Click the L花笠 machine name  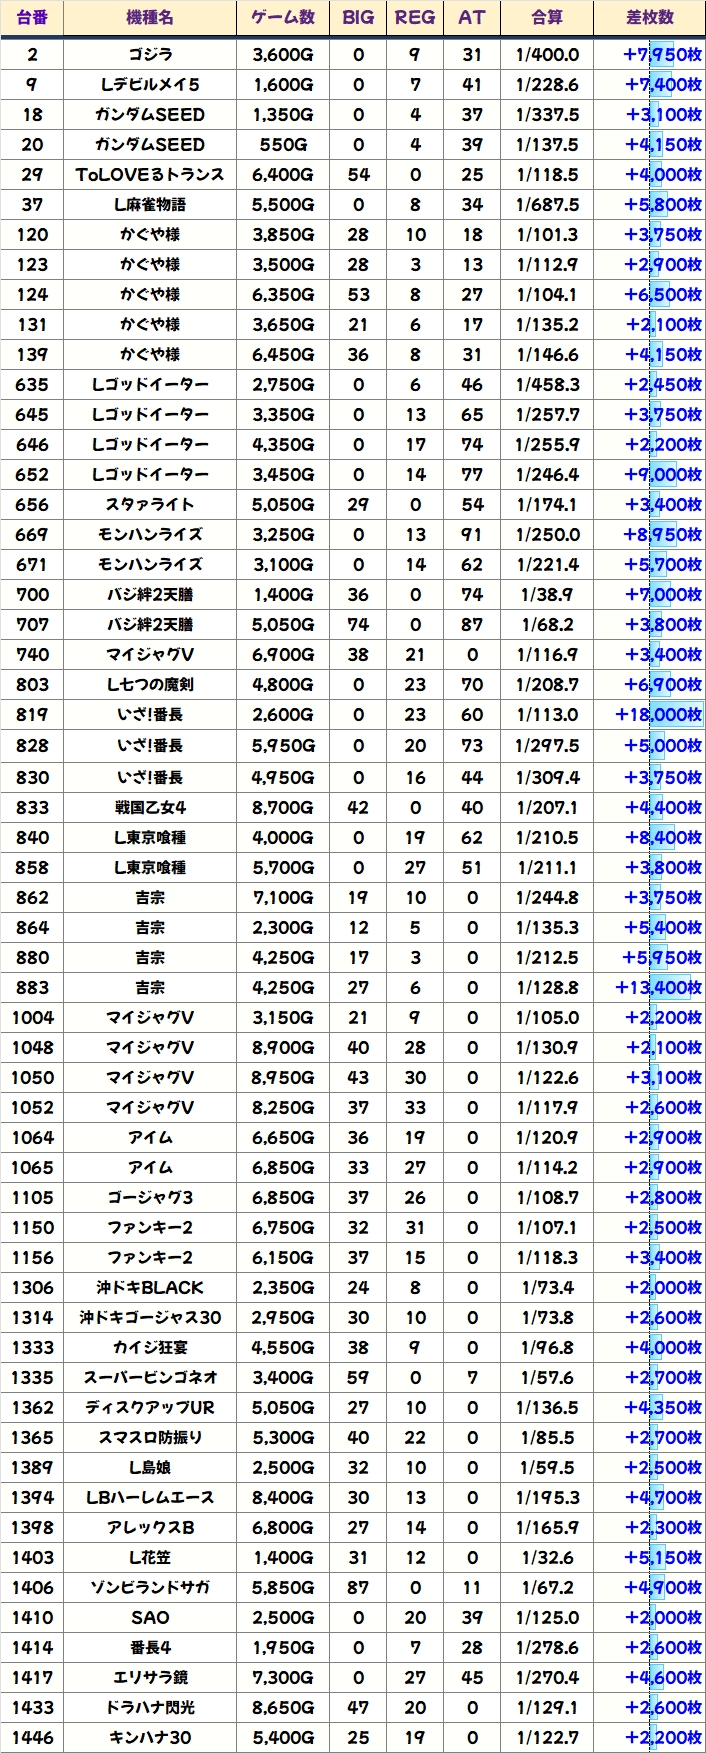tap(150, 1558)
